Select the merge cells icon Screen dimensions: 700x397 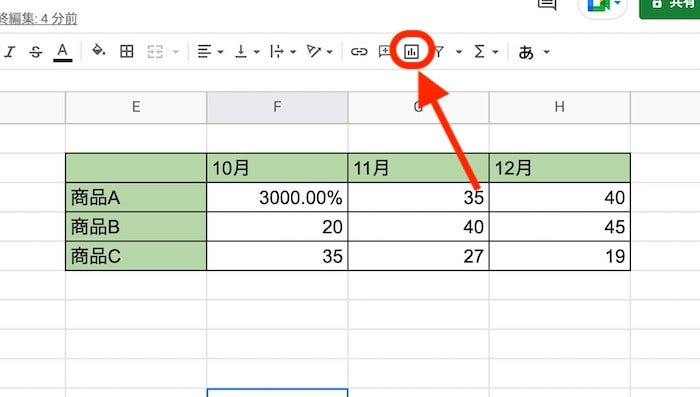(155, 52)
